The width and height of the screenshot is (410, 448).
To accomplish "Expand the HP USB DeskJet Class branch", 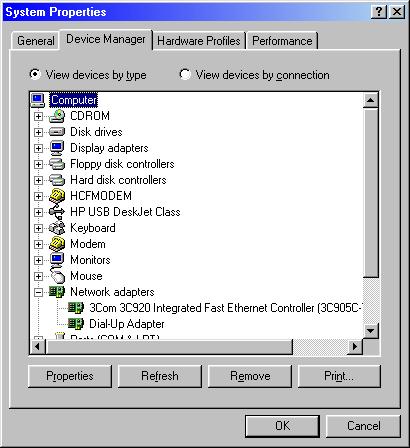I will tap(38, 212).
